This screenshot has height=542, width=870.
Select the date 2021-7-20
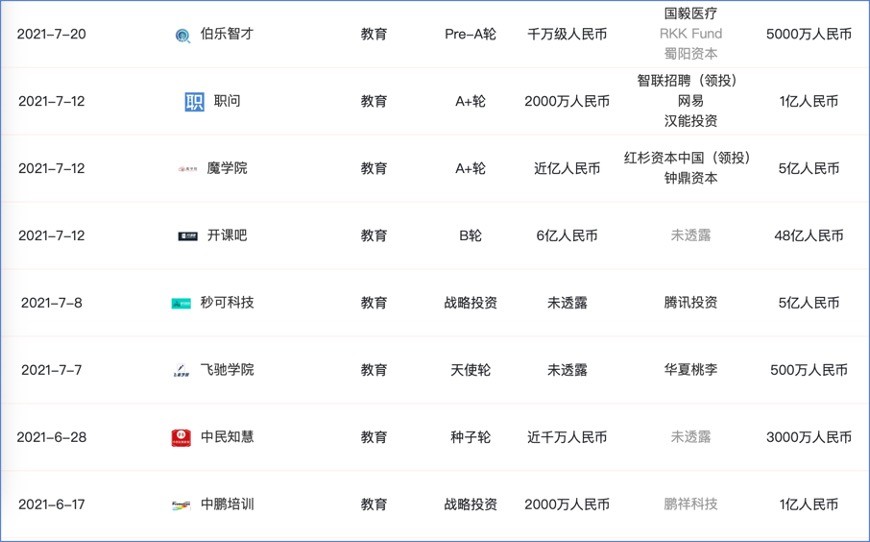[52, 34]
